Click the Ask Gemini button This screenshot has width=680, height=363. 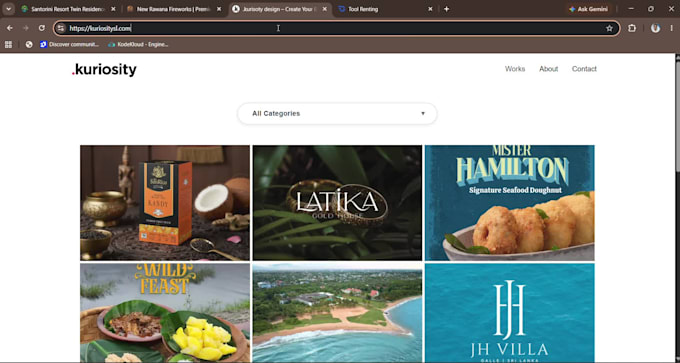click(588, 9)
